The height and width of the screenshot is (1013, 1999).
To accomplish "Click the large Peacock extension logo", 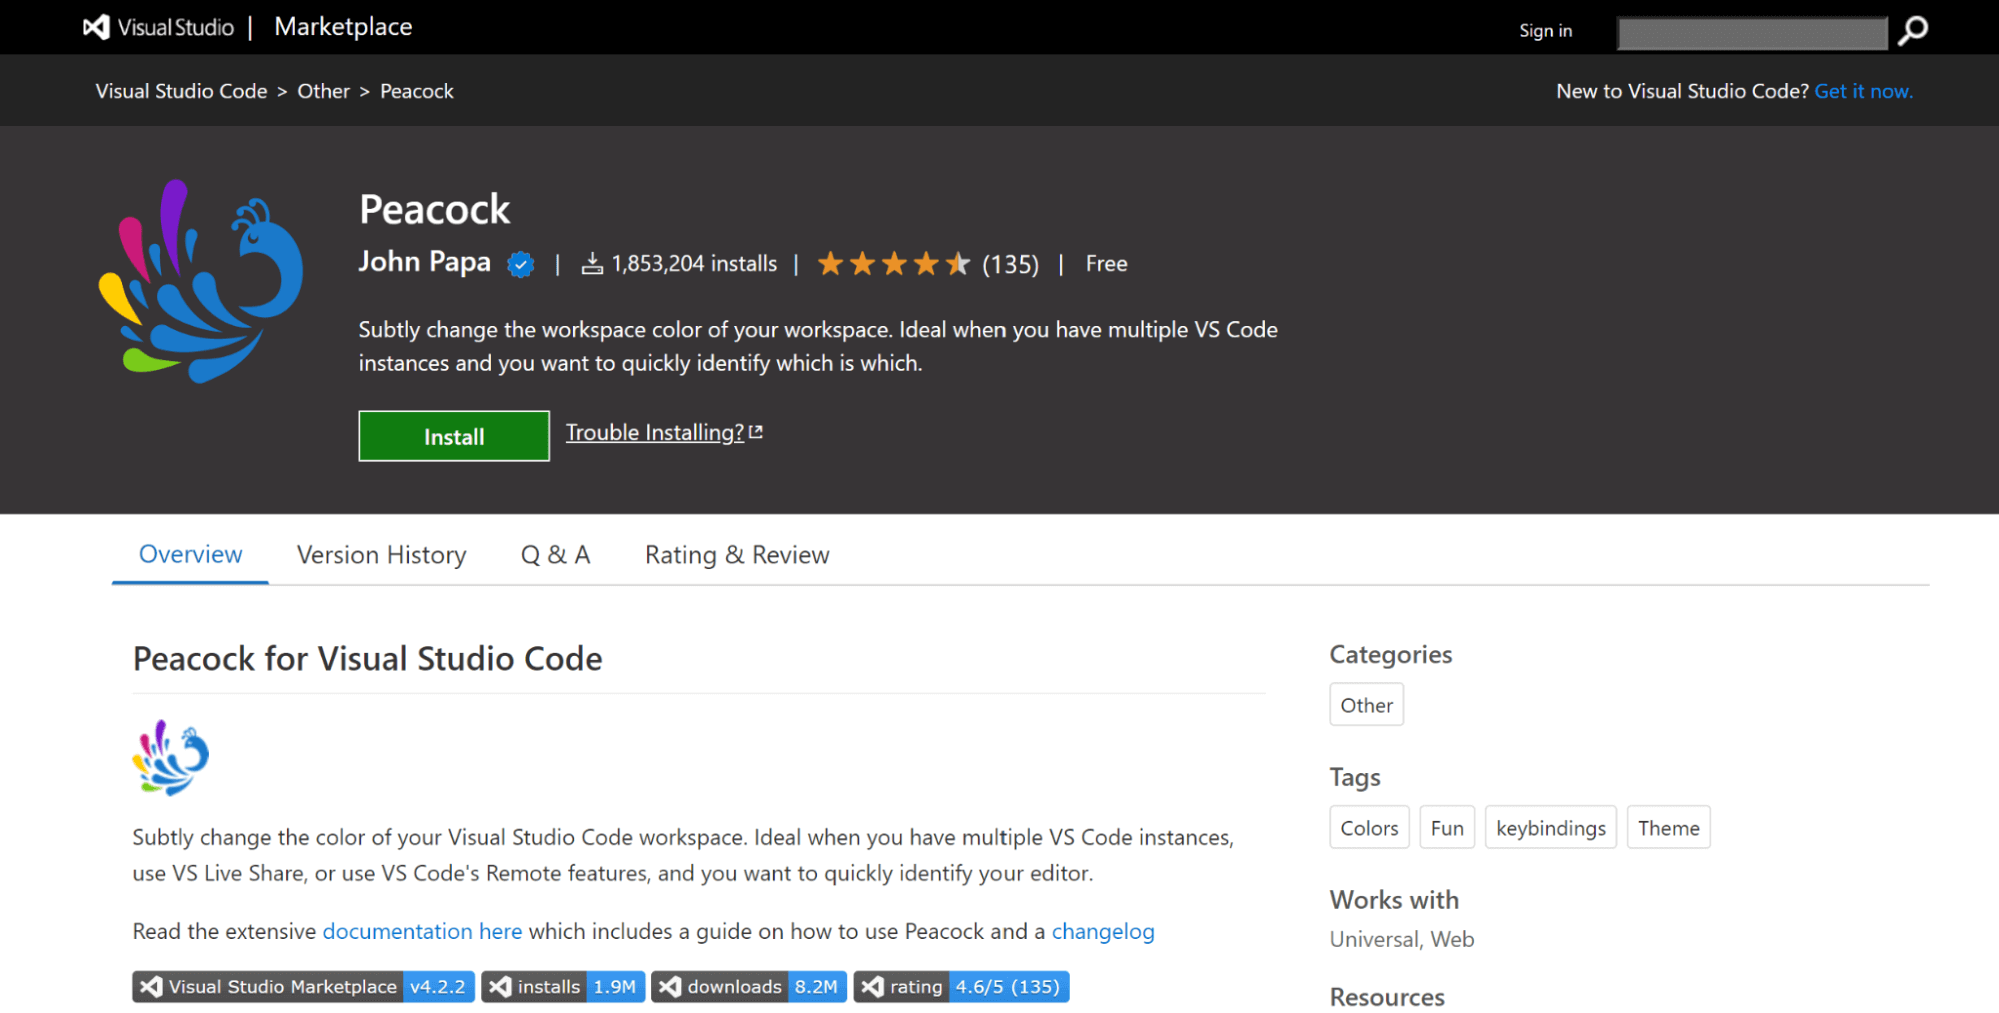I will click(x=201, y=282).
